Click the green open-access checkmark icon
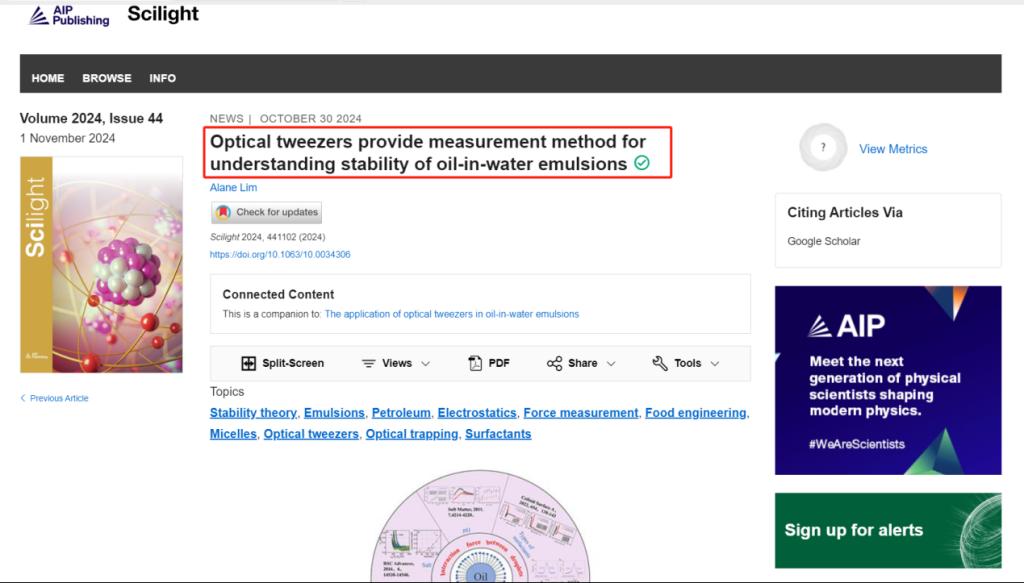 pyautogui.click(x=642, y=163)
